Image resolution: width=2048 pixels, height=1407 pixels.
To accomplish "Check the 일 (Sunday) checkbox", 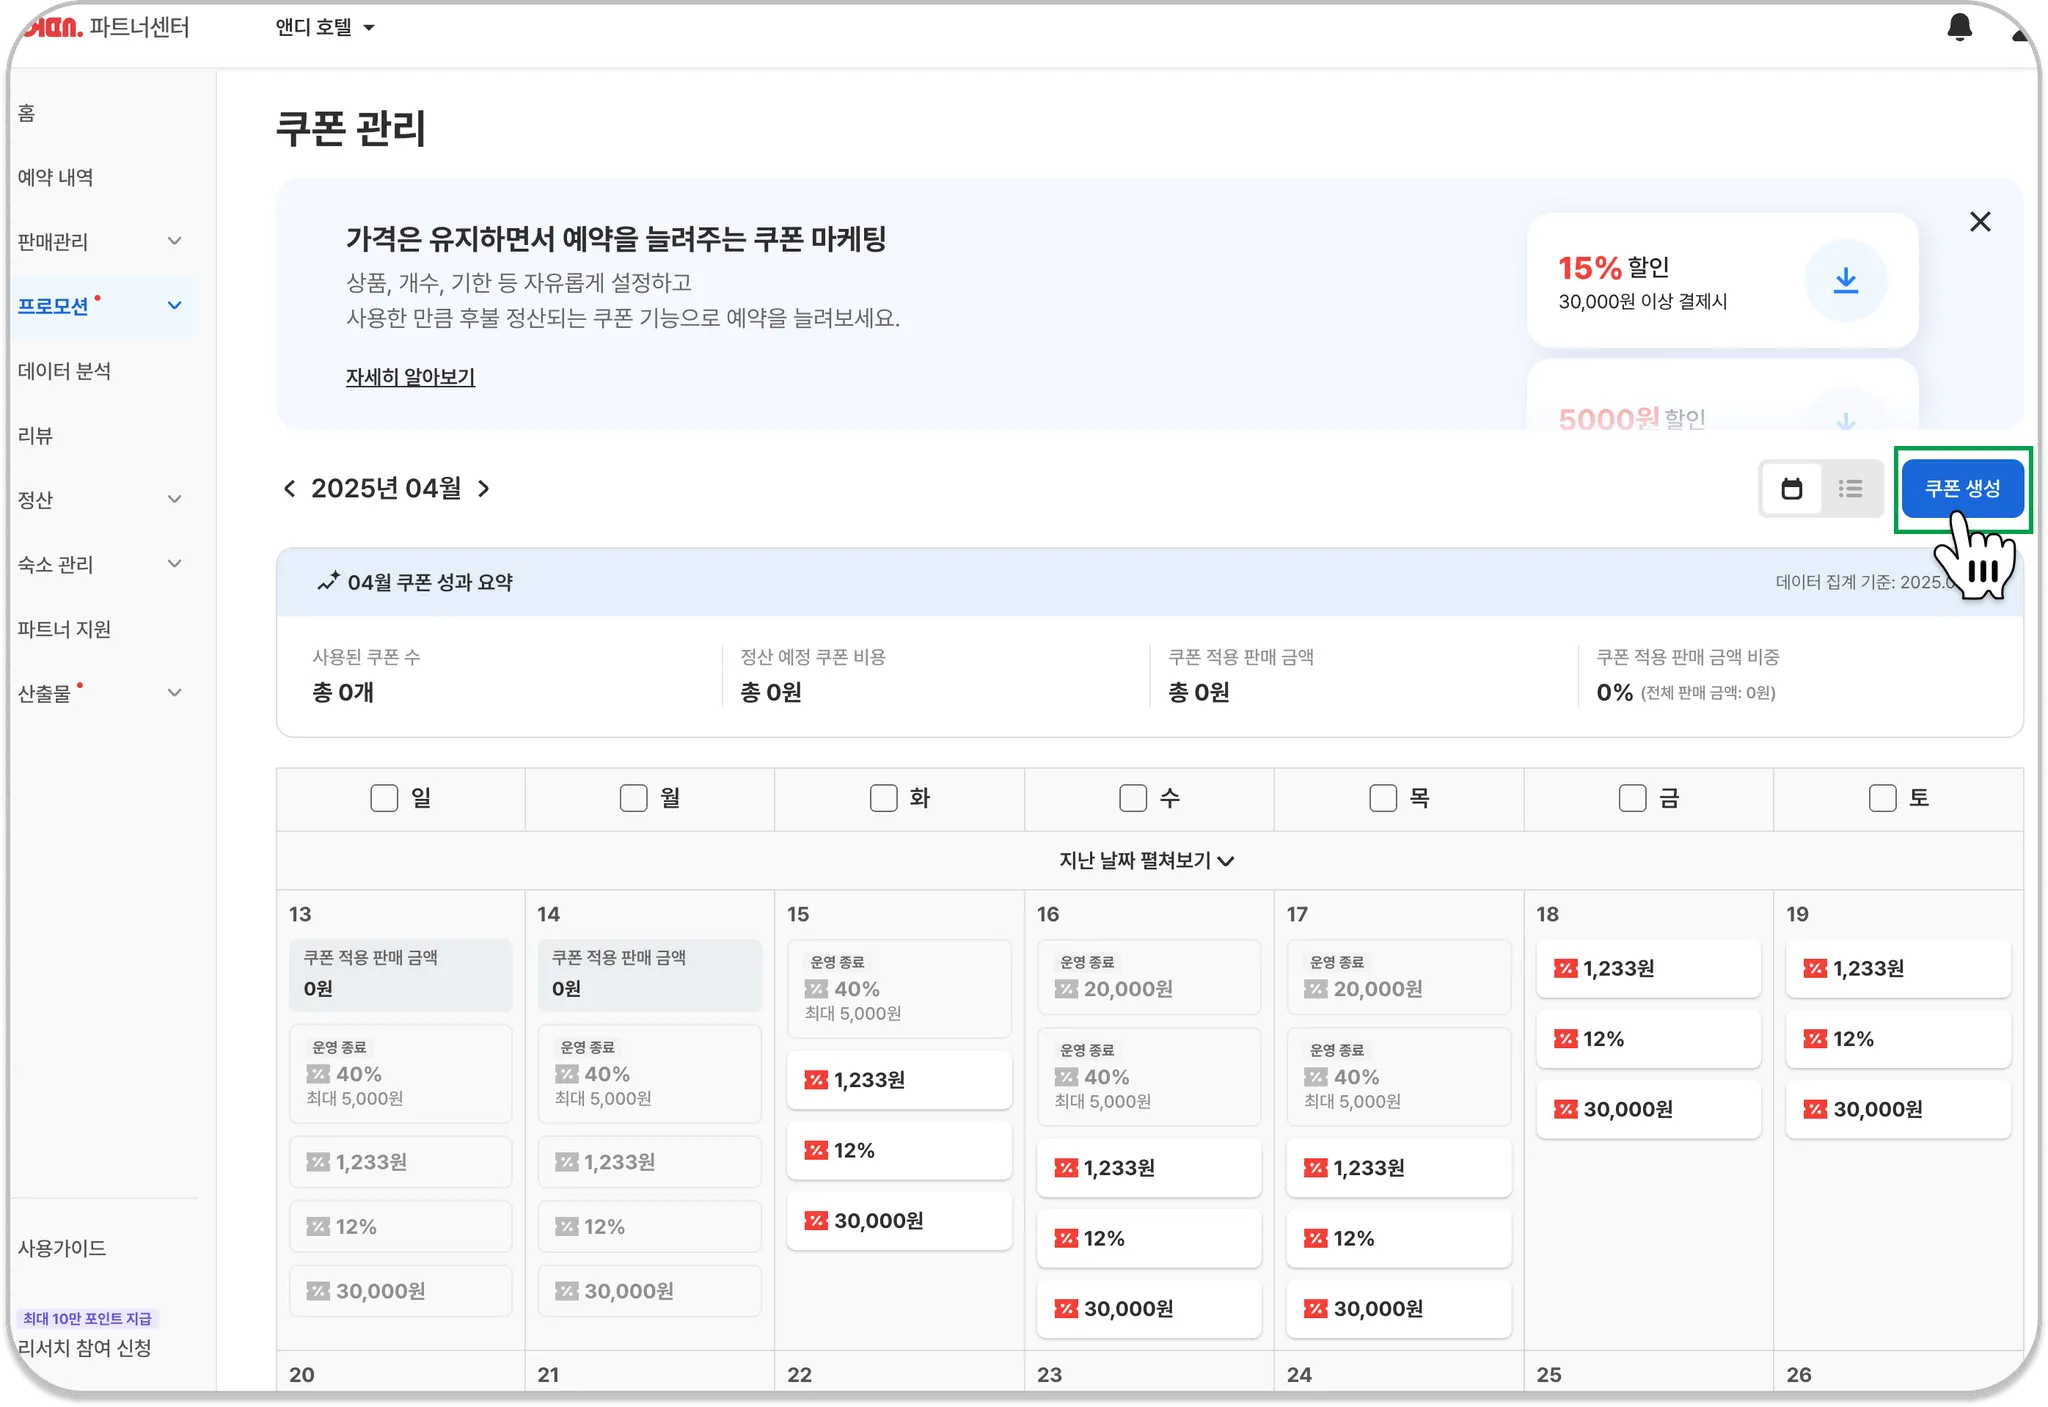I will pyautogui.click(x=384, y=798).
